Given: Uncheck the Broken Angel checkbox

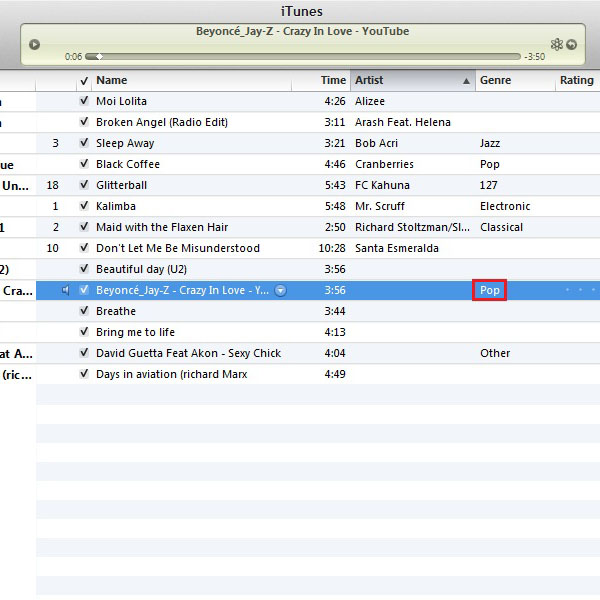Looking at the screenshot, I should tap(84, 122).
